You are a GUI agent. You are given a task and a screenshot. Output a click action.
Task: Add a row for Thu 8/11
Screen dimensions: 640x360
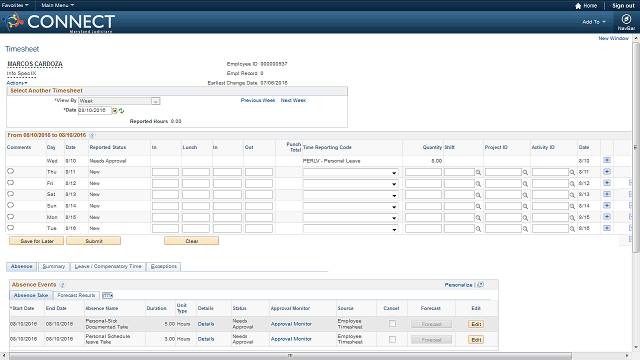click(x=607, y=171)
